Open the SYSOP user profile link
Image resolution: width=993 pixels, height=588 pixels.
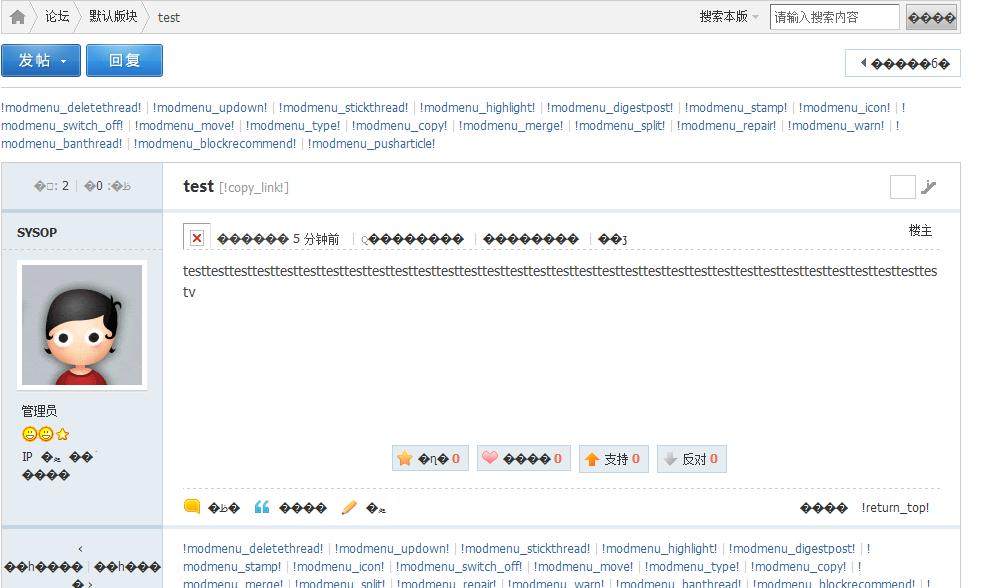point(37,233)
